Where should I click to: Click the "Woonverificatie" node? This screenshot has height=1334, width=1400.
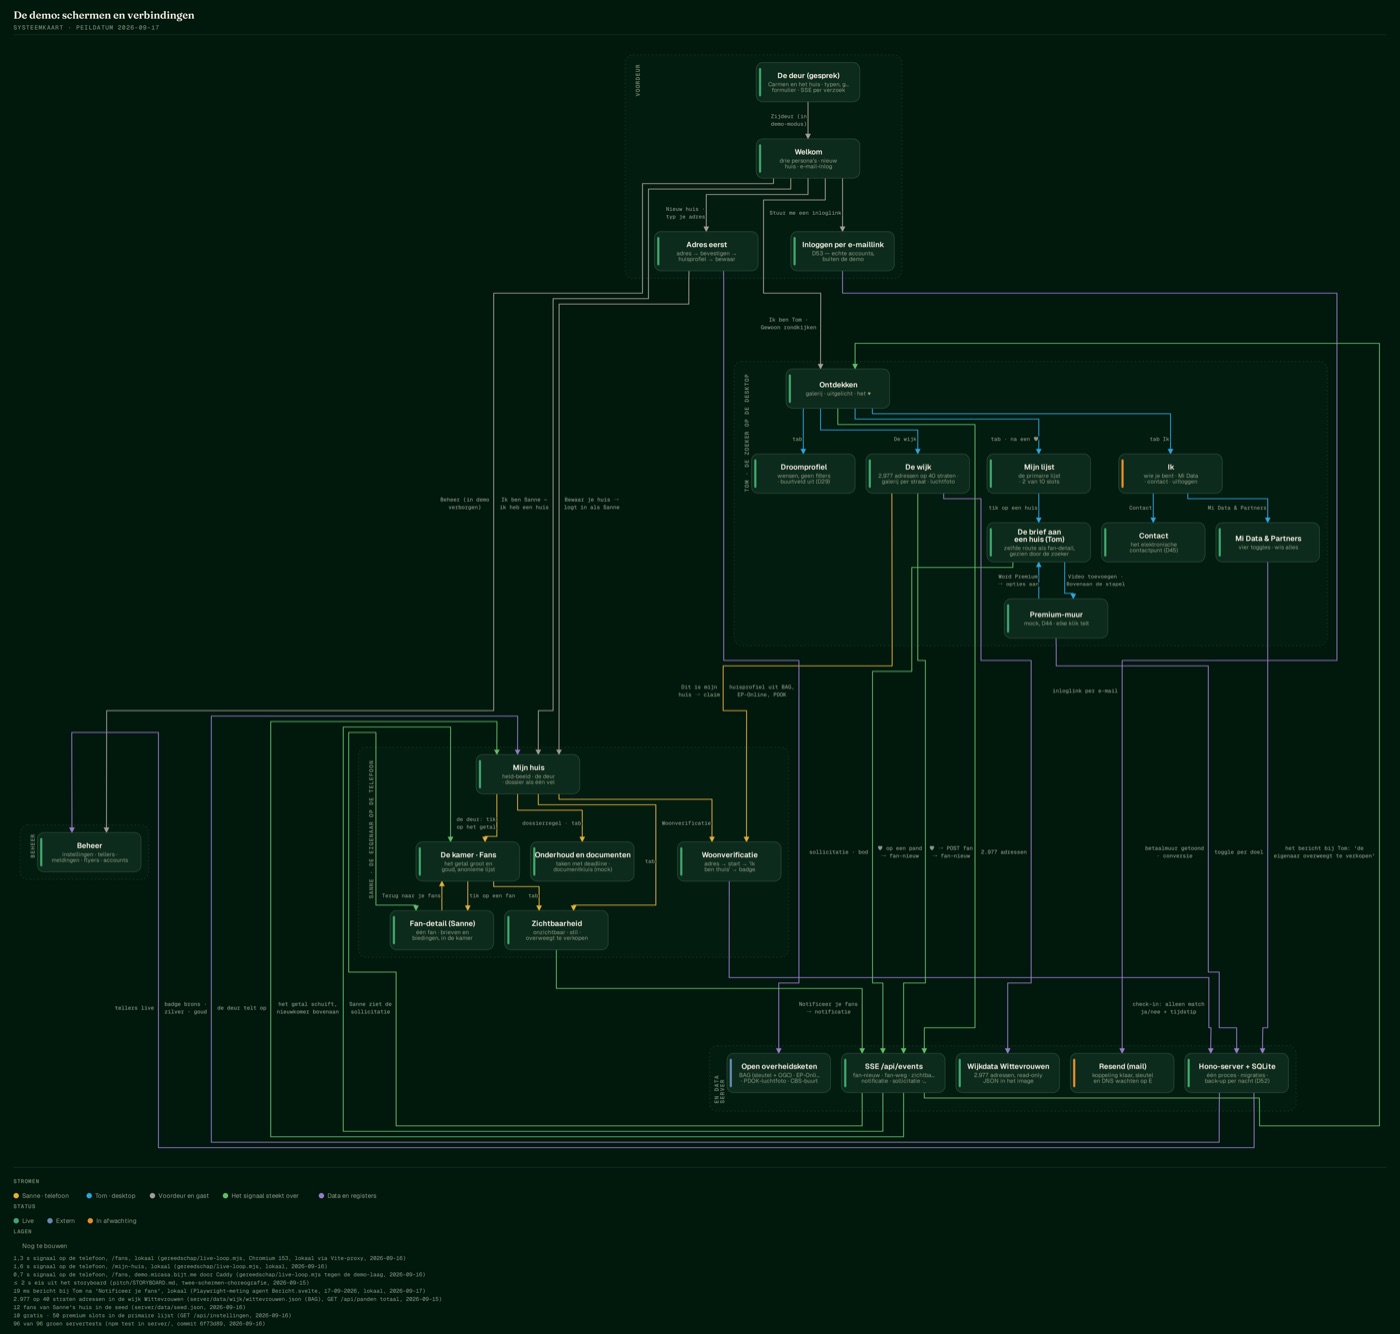(x=729, y=861)
